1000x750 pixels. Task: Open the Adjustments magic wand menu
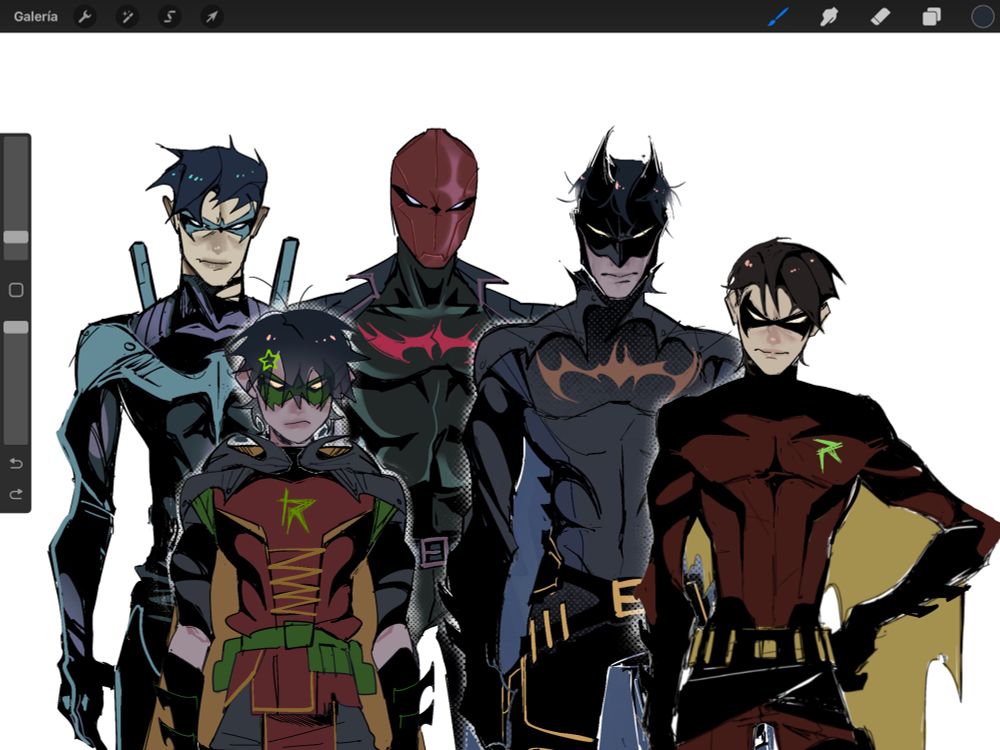tap(128, 17)
